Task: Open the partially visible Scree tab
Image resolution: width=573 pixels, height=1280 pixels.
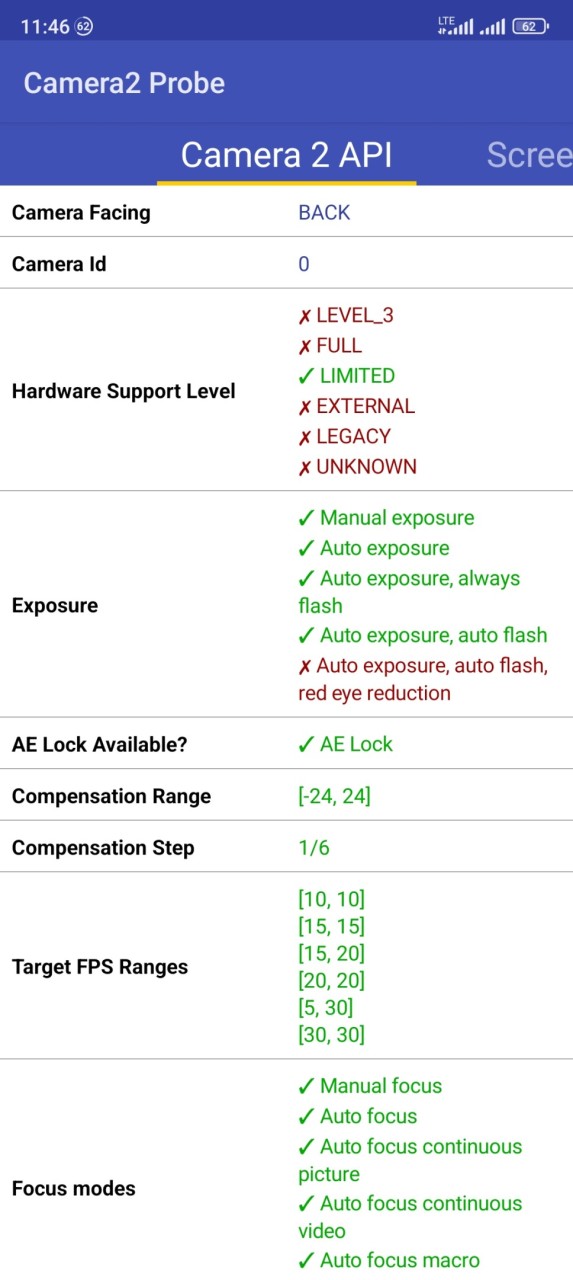Action: tap(529, 155)
